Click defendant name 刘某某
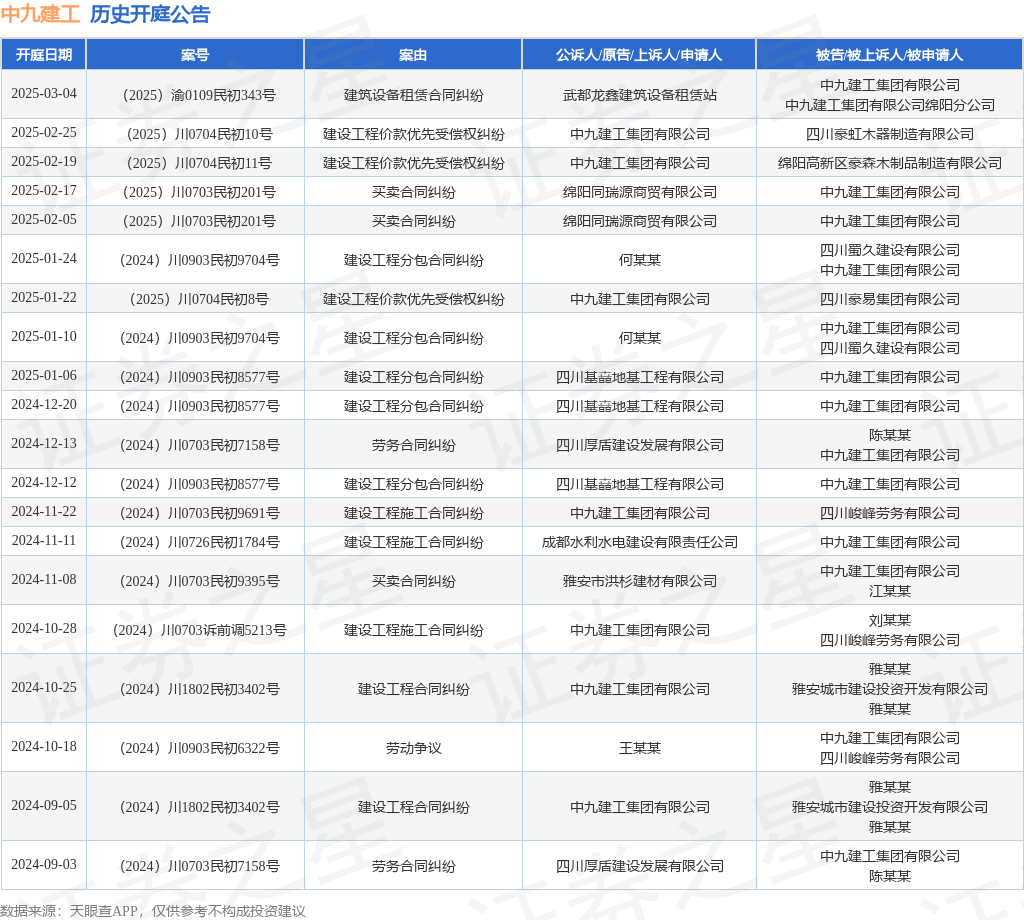The image size is (1024, 920). [x=889, y=620]
